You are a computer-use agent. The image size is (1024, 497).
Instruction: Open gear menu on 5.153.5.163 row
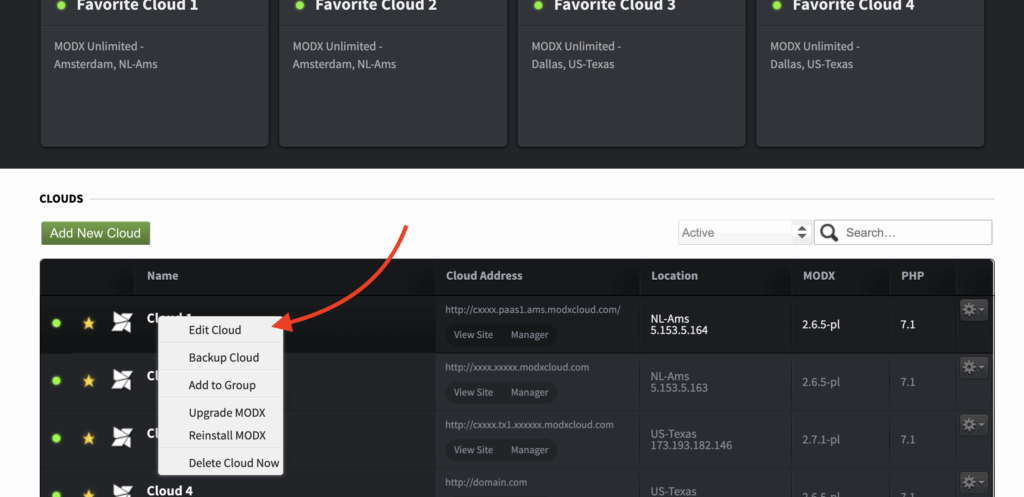(x=973, y=367)
